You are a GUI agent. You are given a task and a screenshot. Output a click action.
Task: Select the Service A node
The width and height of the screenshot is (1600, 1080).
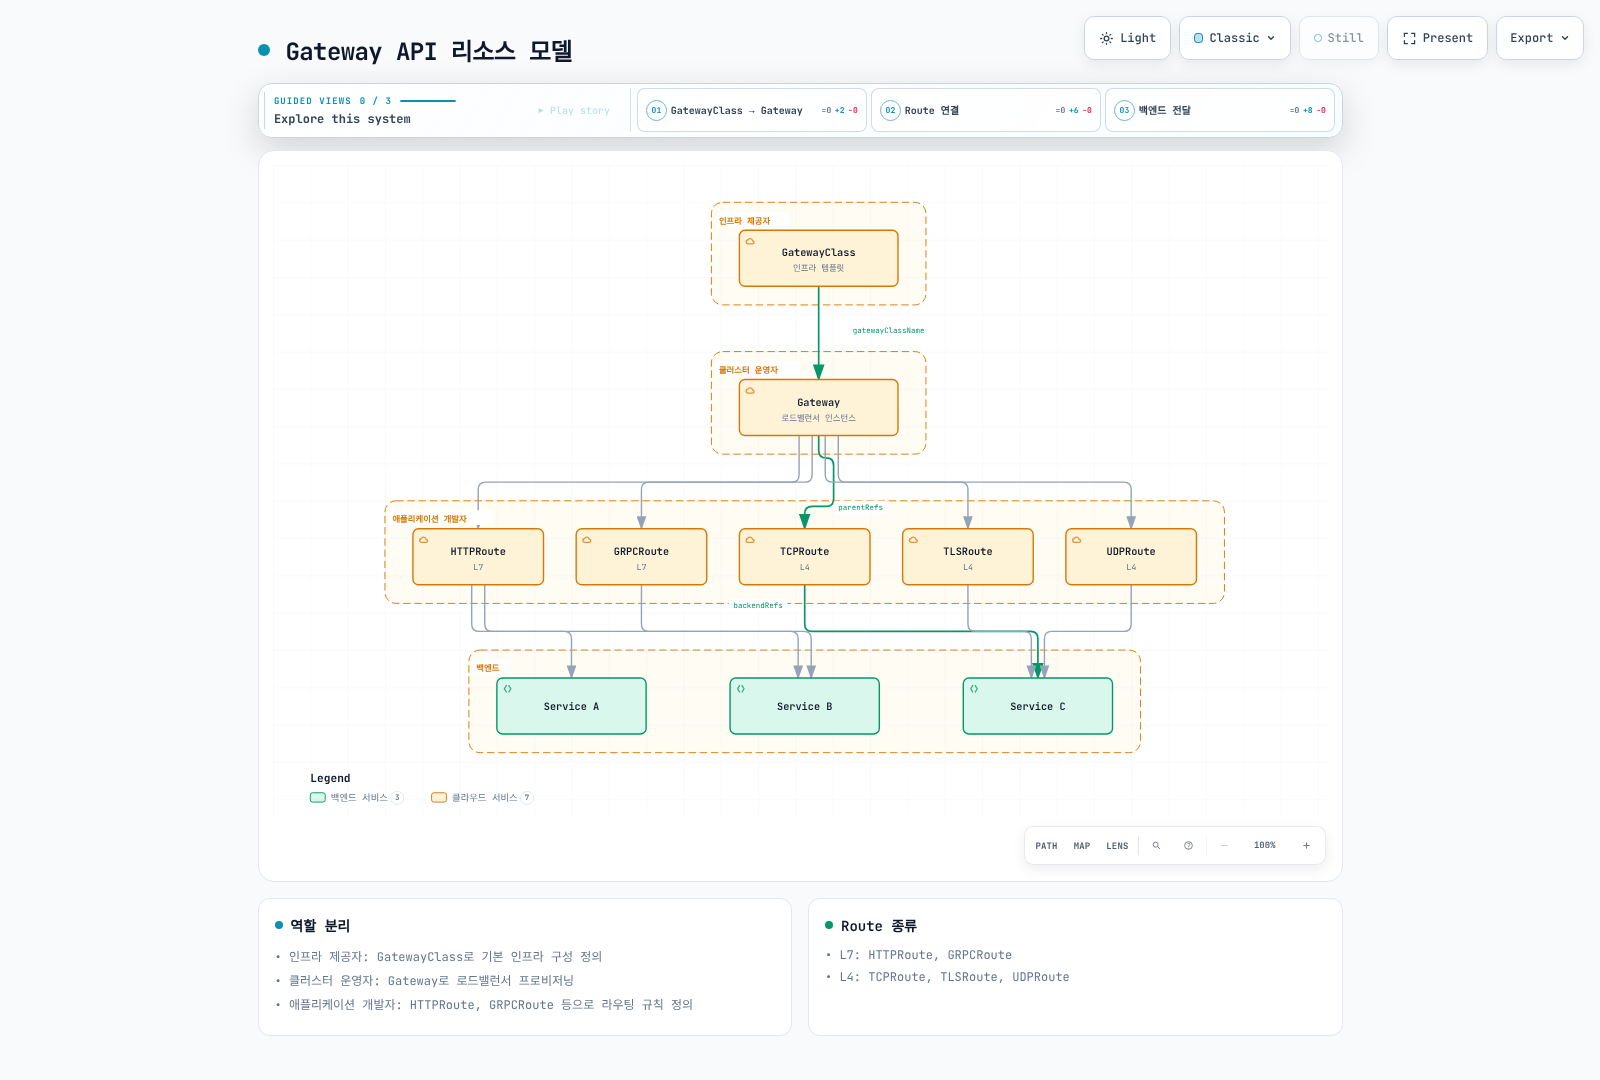[x=571, y=706]
